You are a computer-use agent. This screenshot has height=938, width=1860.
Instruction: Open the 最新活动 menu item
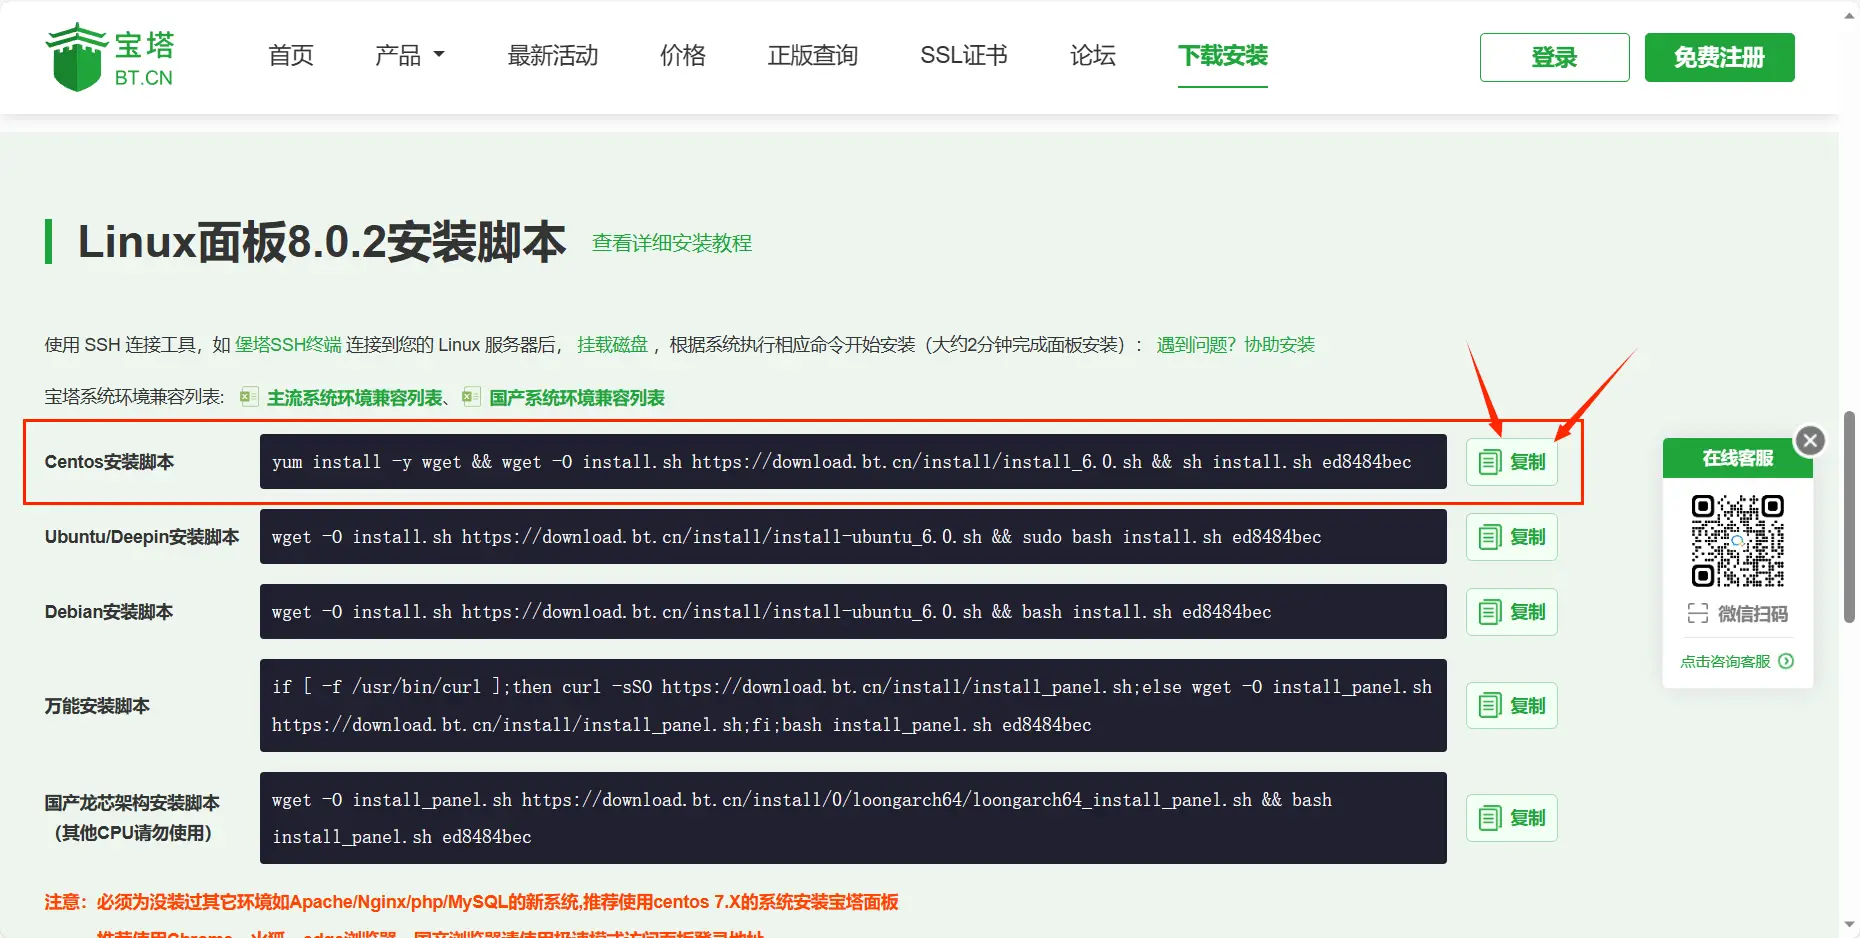pyautogui.click(x=553, y=56)
